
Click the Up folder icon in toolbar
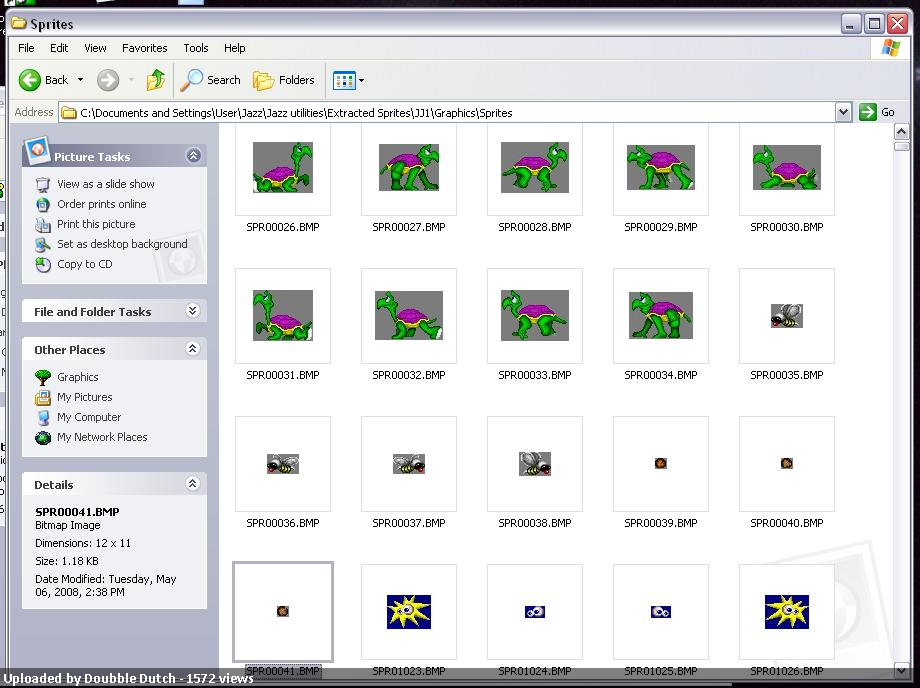156,80
